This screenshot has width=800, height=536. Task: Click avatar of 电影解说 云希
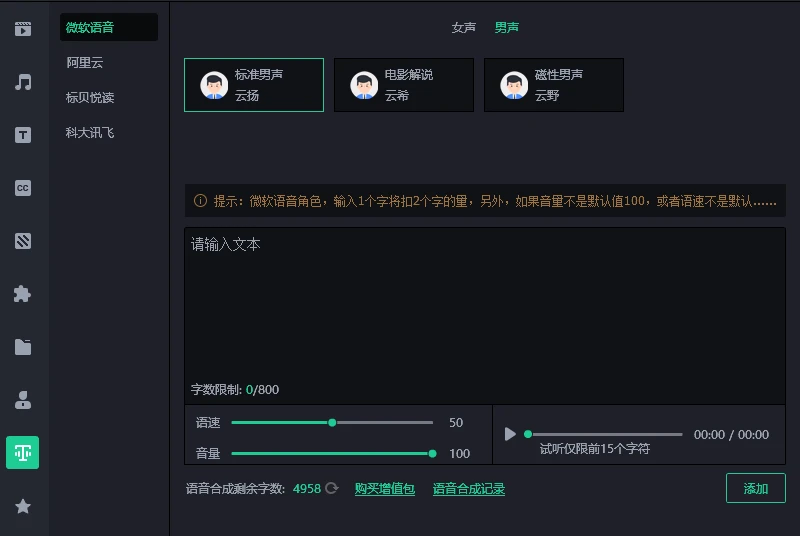(364, 85)
